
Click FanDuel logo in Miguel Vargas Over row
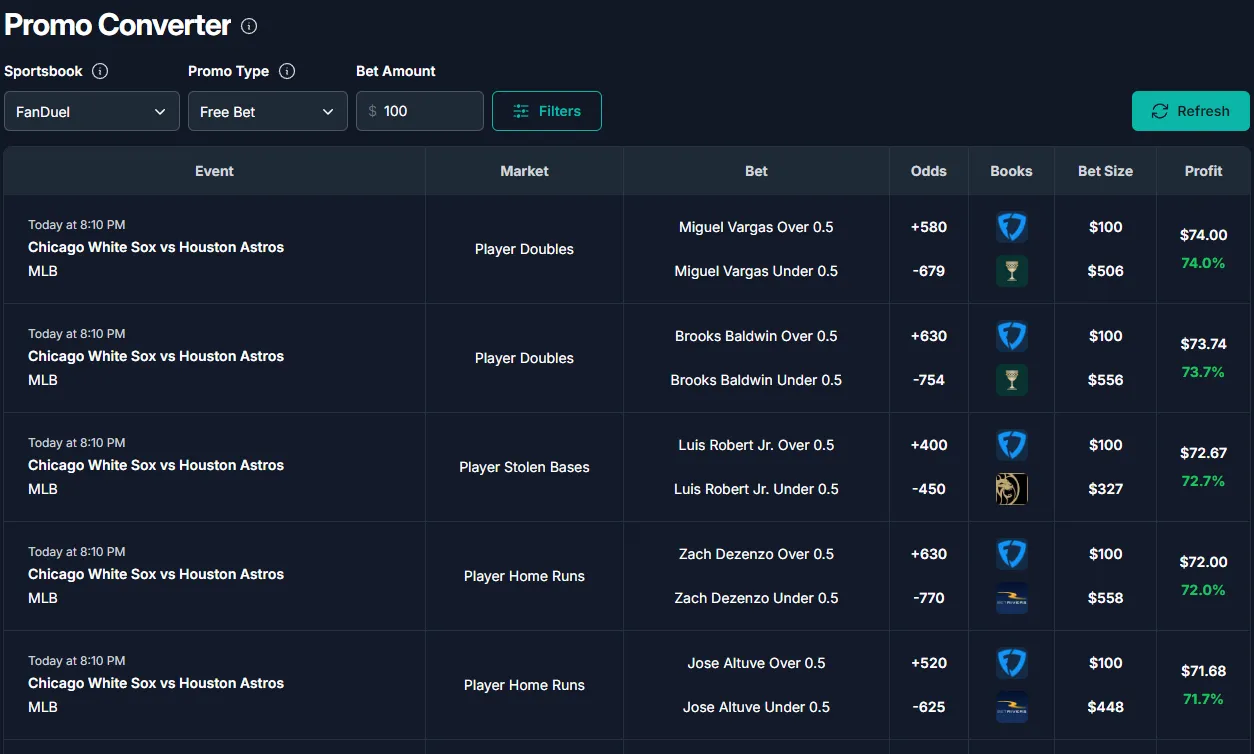pos(1012,227)
